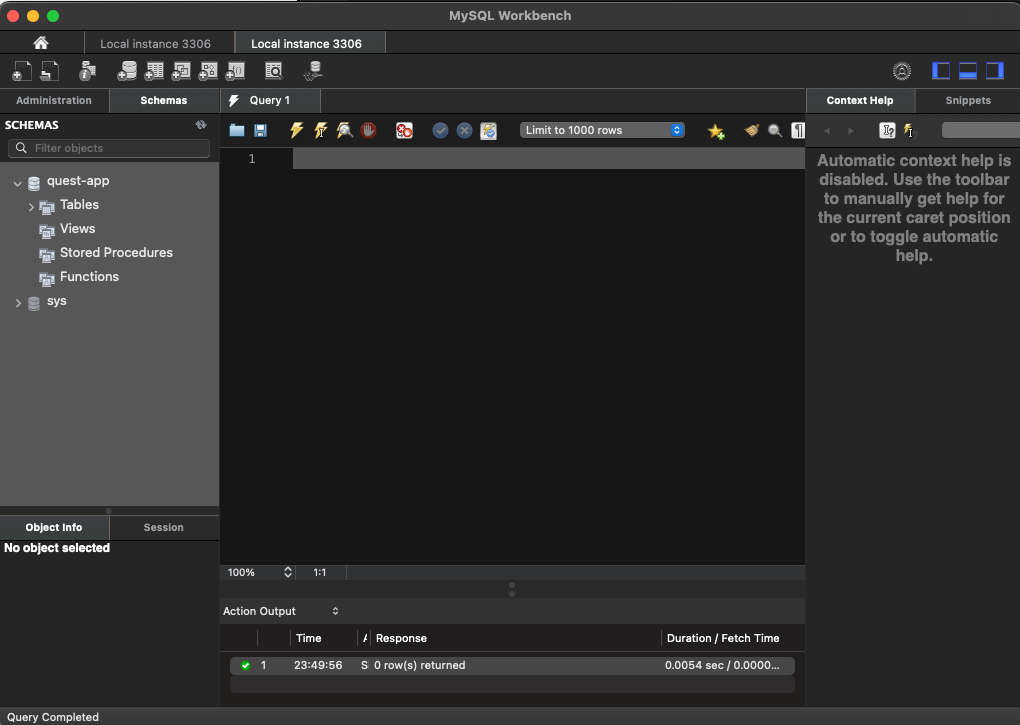Switch to the Schemas tab

click(x=164, y=101)
